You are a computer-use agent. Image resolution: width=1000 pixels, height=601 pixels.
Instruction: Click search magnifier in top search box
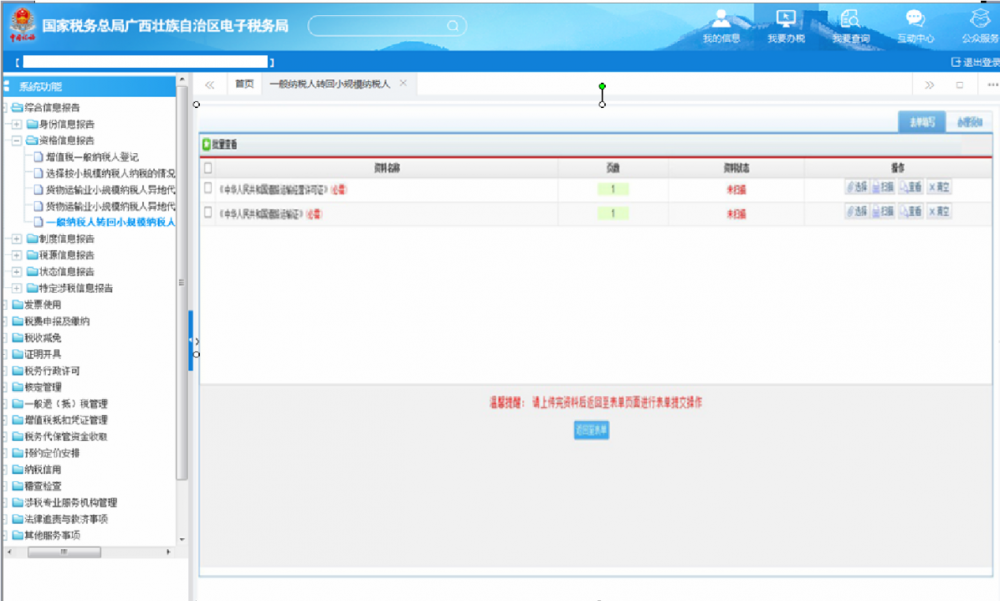453,26
